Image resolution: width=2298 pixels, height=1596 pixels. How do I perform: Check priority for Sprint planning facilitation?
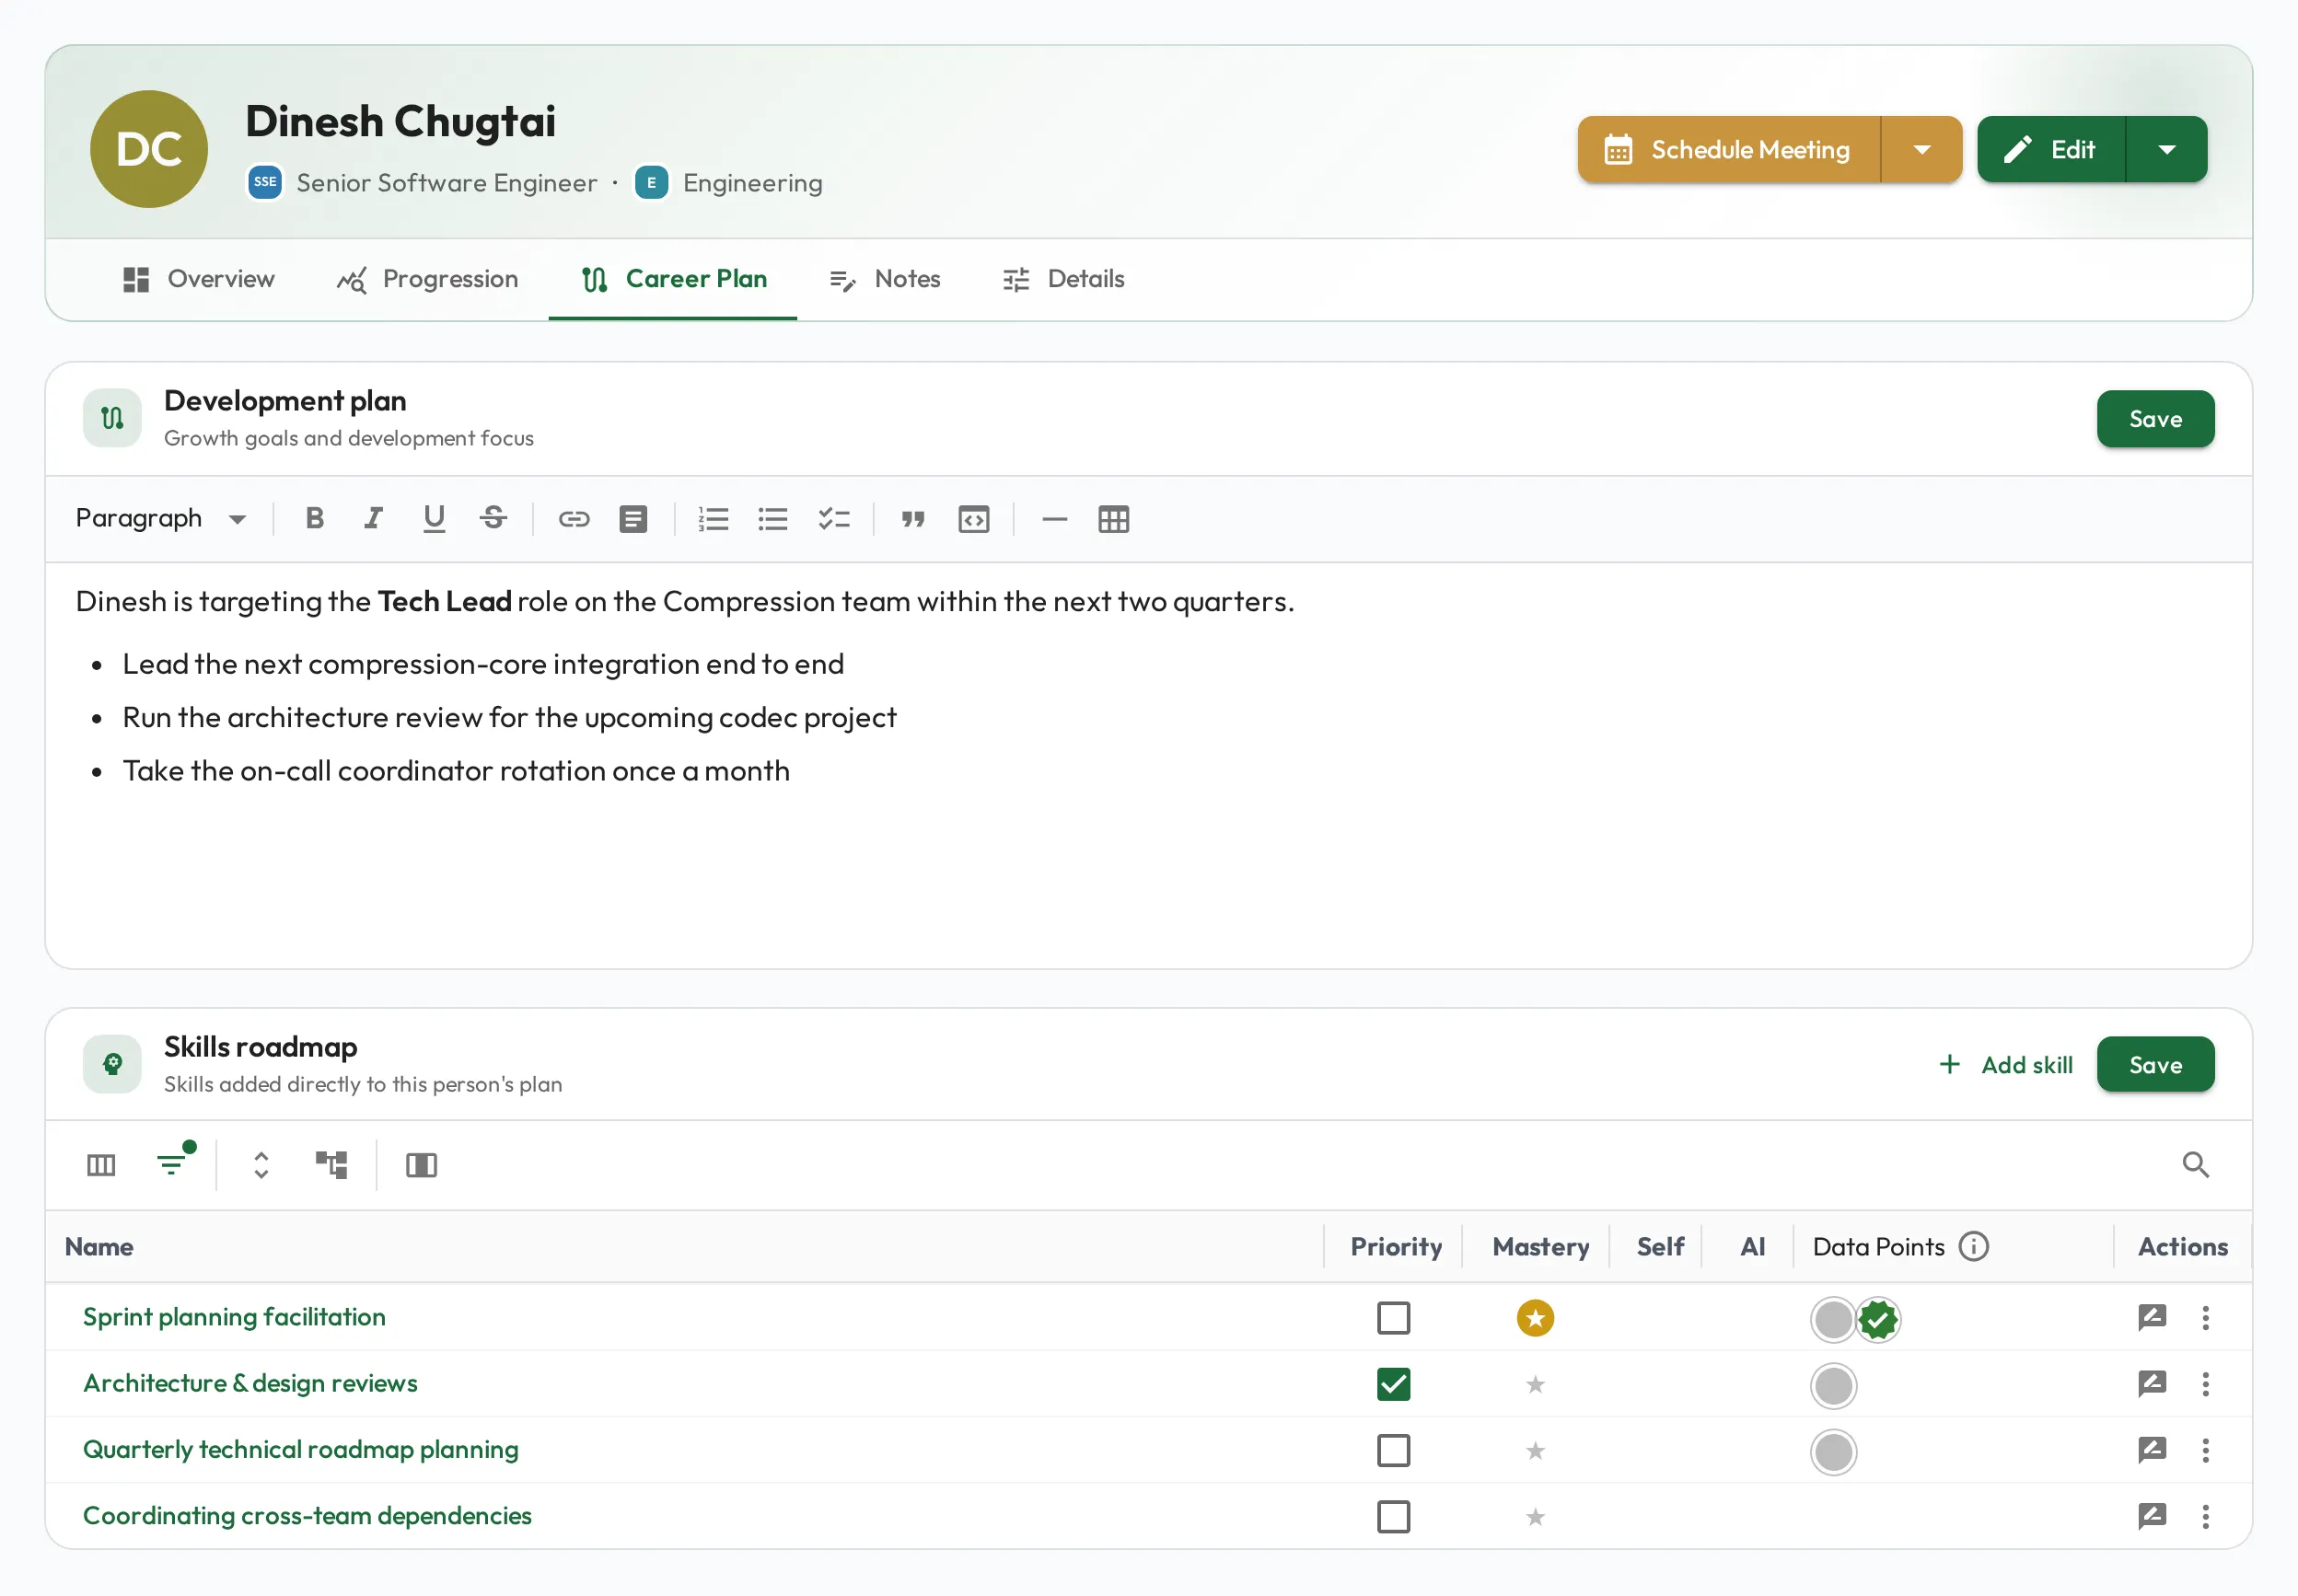1393,1318
